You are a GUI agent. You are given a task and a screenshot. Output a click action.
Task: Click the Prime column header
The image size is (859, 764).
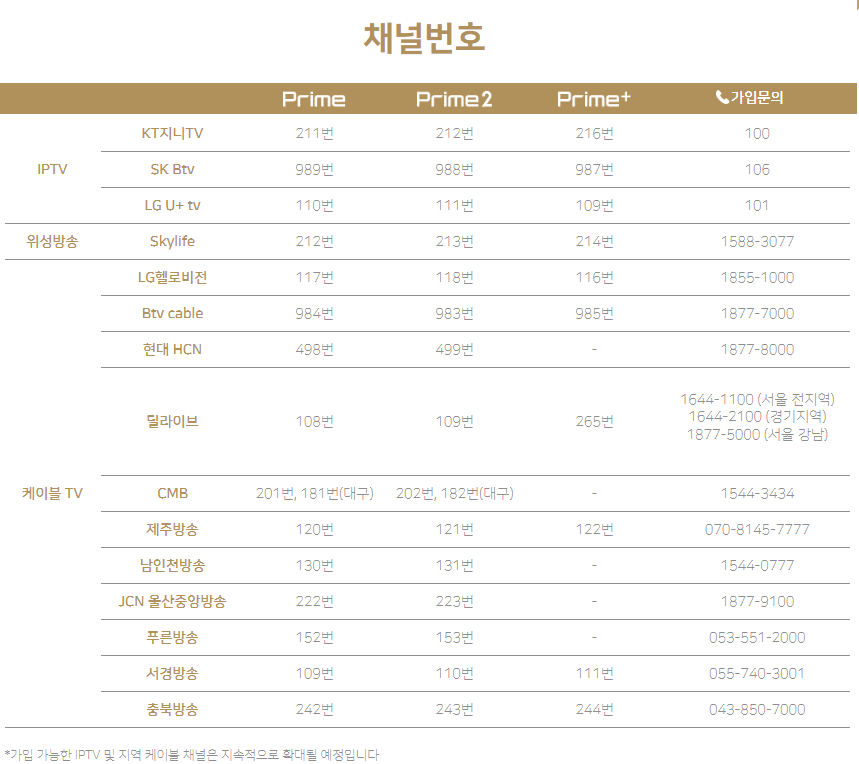(314, 99)
